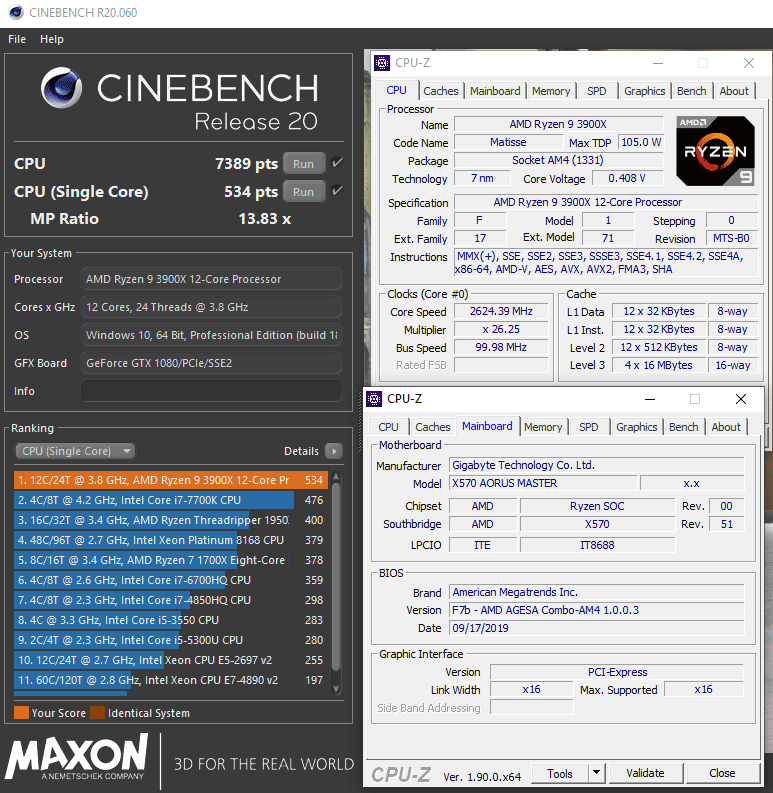Select the Xeon E5-2697 v2 ranking row

pyautogui.click(x=171, y=660)
